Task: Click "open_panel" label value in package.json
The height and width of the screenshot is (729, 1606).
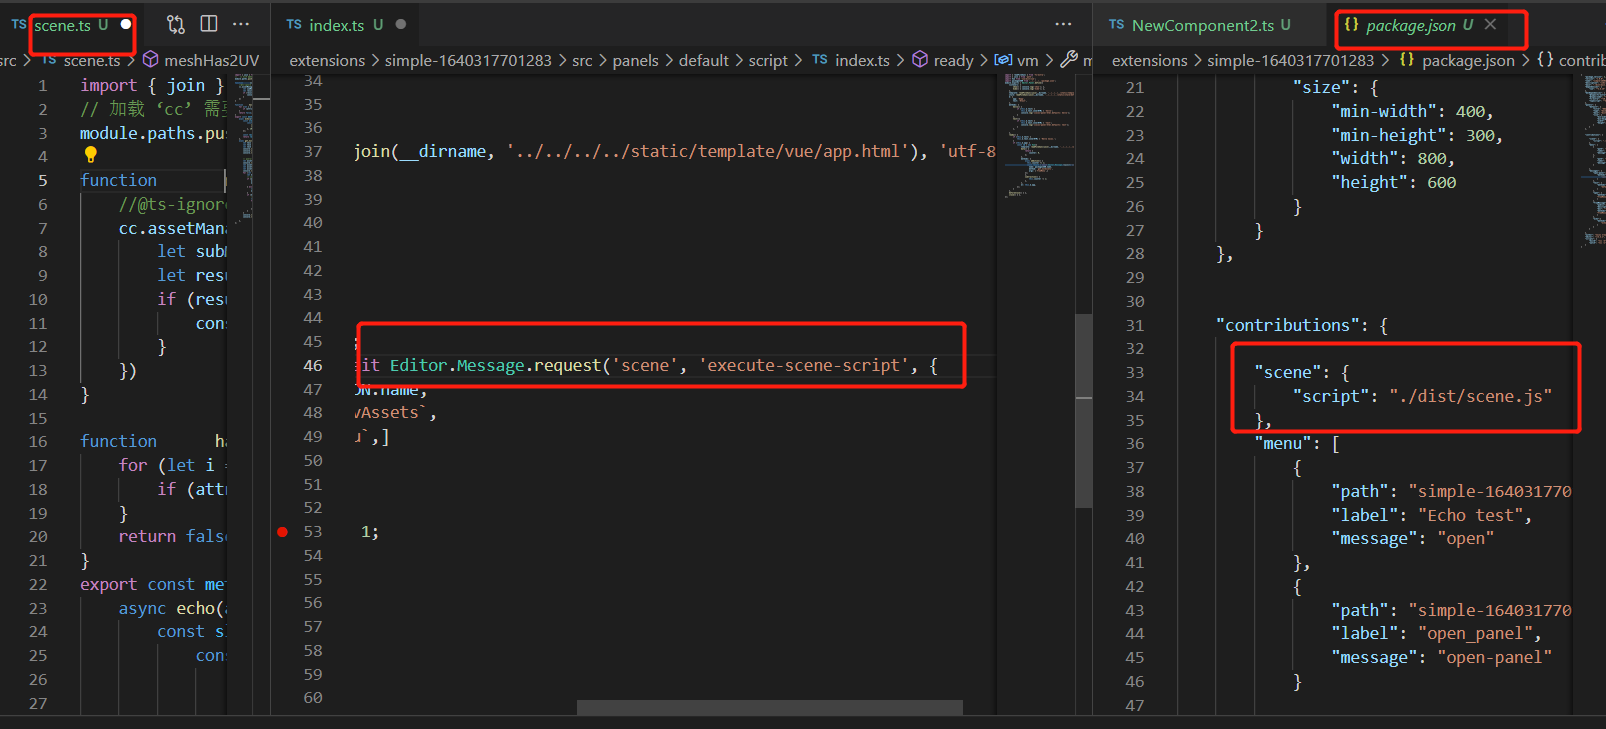Action: [x=1475, y=633]
